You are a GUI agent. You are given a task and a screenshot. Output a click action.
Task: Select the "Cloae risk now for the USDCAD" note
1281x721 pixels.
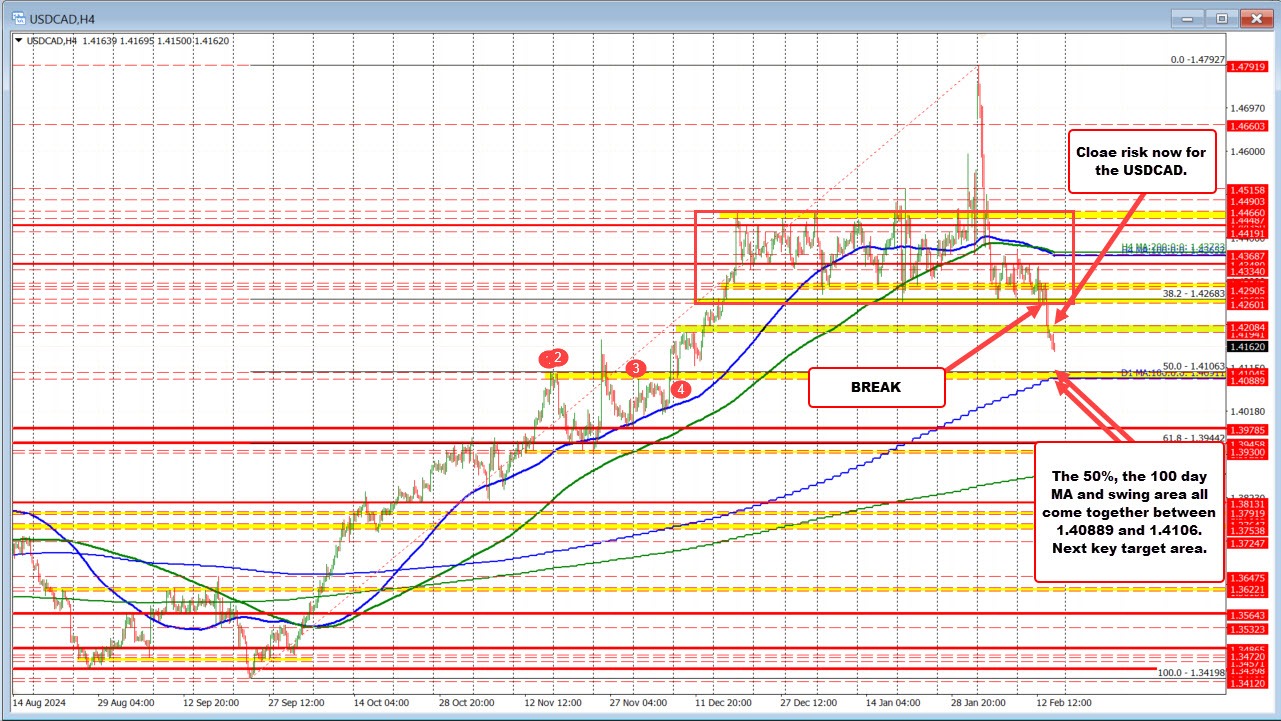tap(1142, 161)
